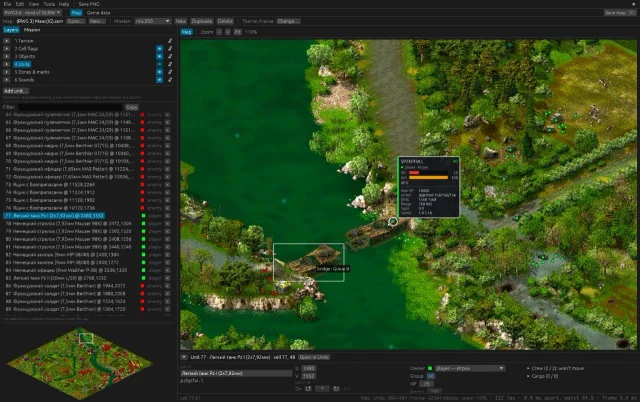Image resolution: width=640 pixels, height=402 pixels.
Task: Open the File menu
Action: [7, 4]
